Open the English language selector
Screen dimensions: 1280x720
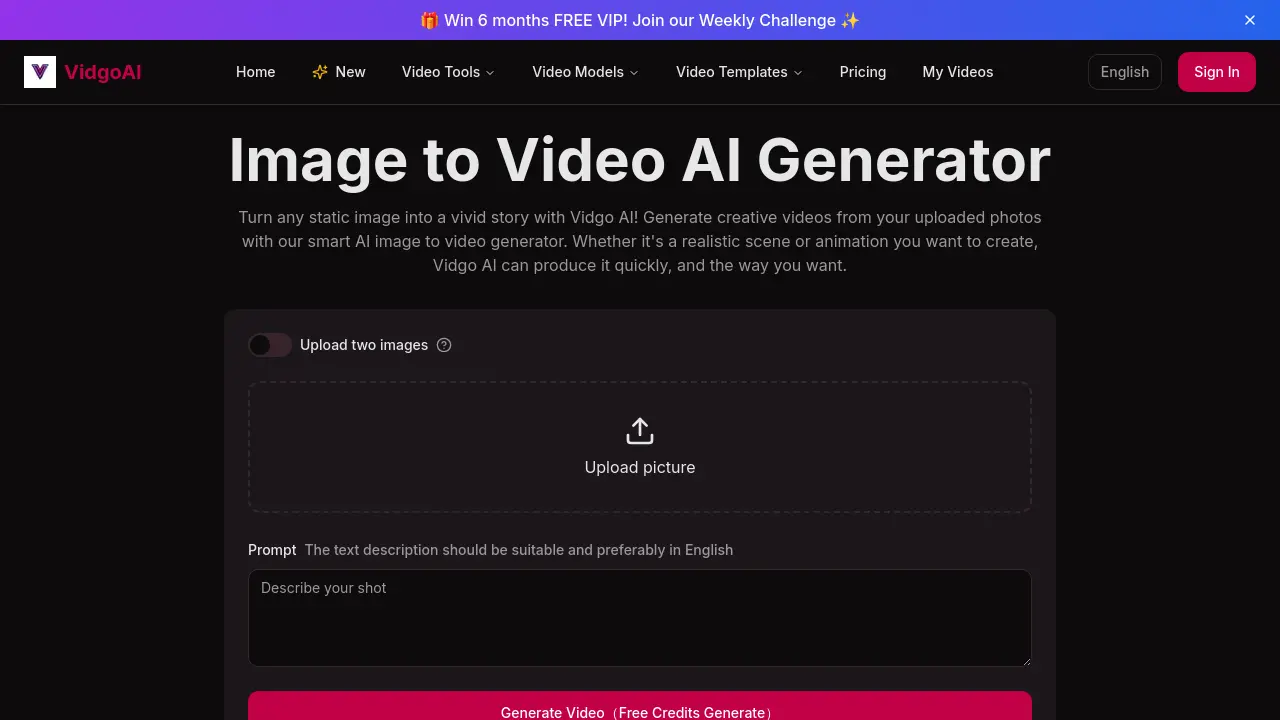coord(1124,71)
